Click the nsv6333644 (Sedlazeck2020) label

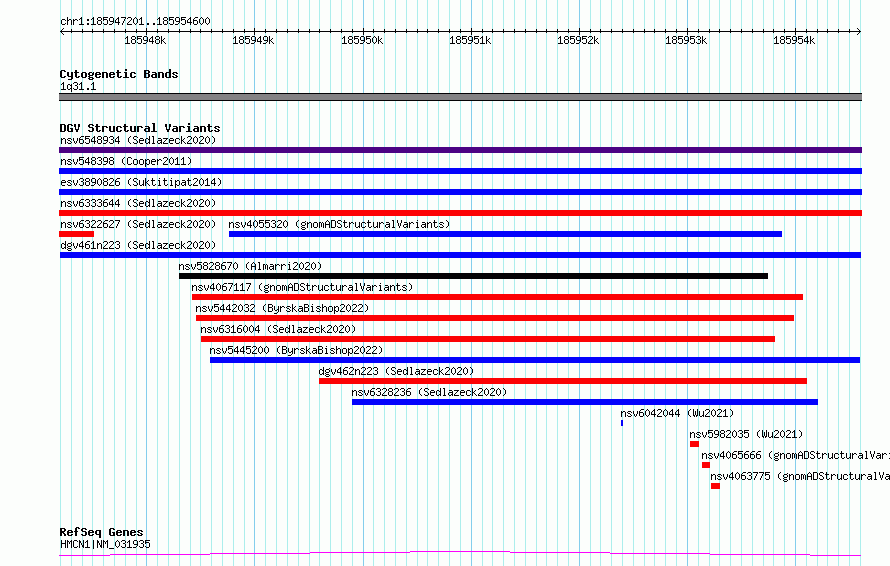(x=138, y=203)
